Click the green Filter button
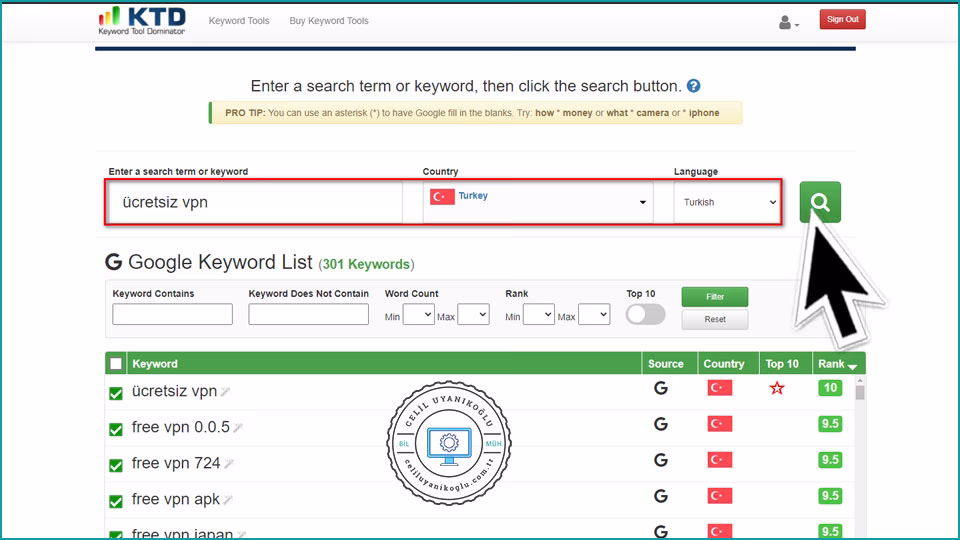960x540 pixels. [x=714, y=297]
